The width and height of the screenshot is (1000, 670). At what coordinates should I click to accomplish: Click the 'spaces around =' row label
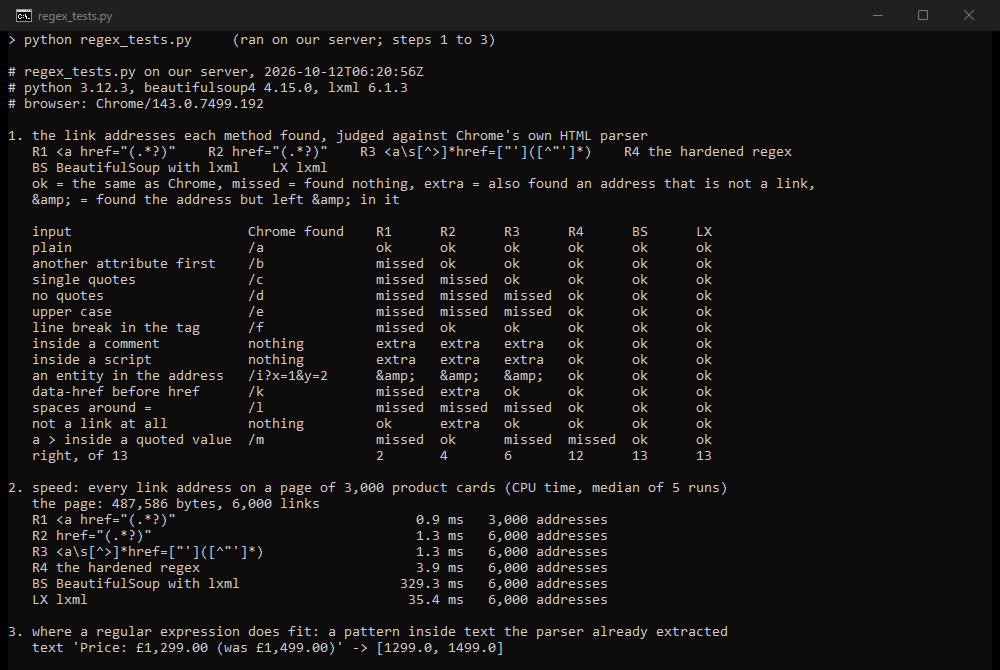click(x=92, y=407)
